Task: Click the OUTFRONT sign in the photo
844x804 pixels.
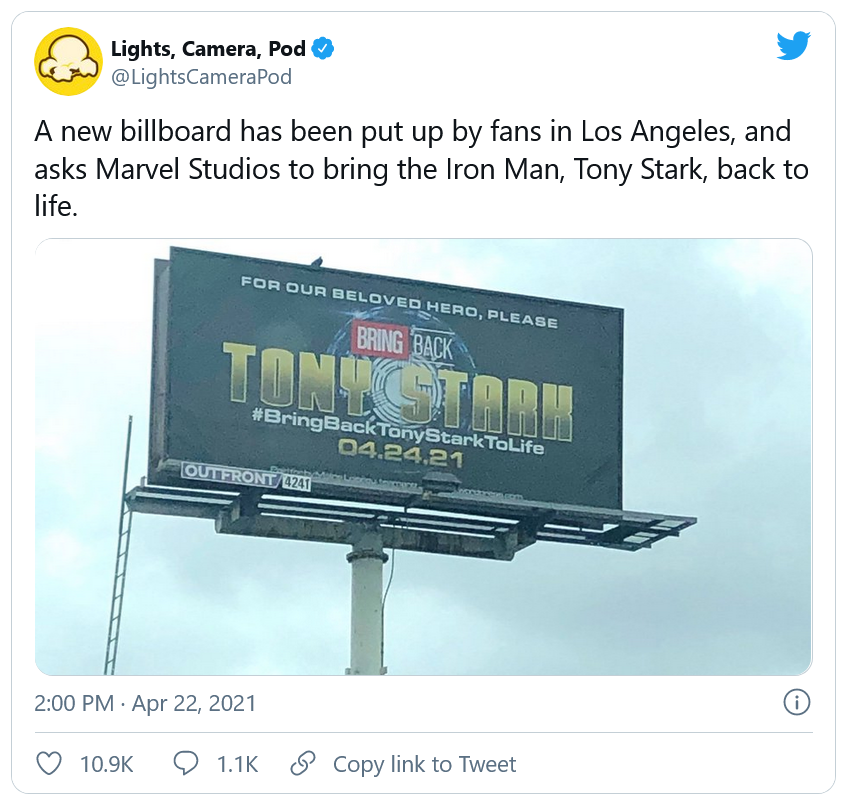Action: (x=228, y=476)
